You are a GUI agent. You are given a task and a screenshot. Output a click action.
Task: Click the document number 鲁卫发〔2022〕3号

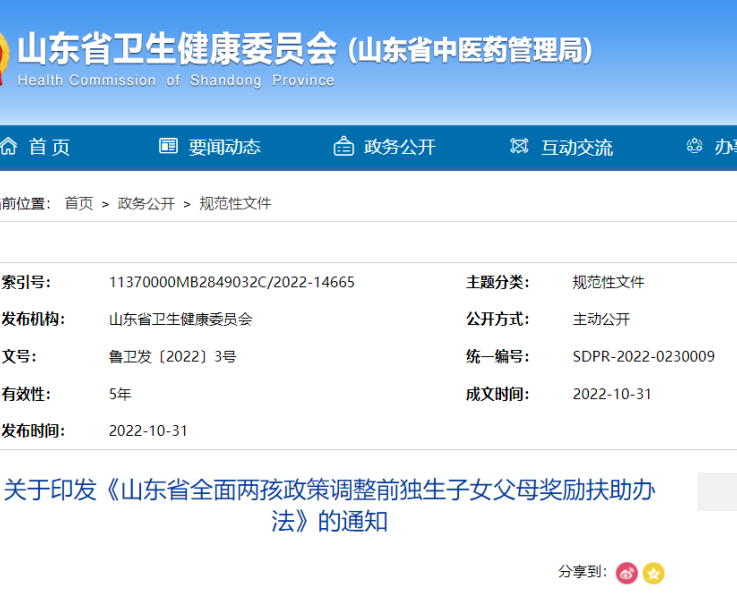(172, 356)
